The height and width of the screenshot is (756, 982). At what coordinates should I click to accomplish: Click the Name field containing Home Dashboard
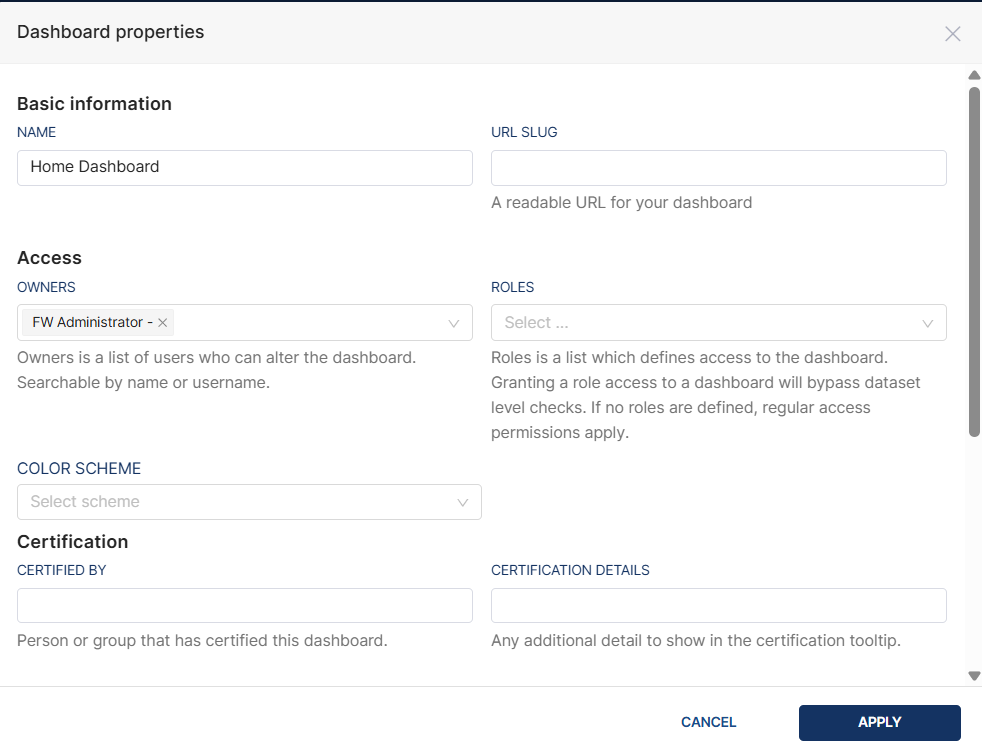(244, 167)
